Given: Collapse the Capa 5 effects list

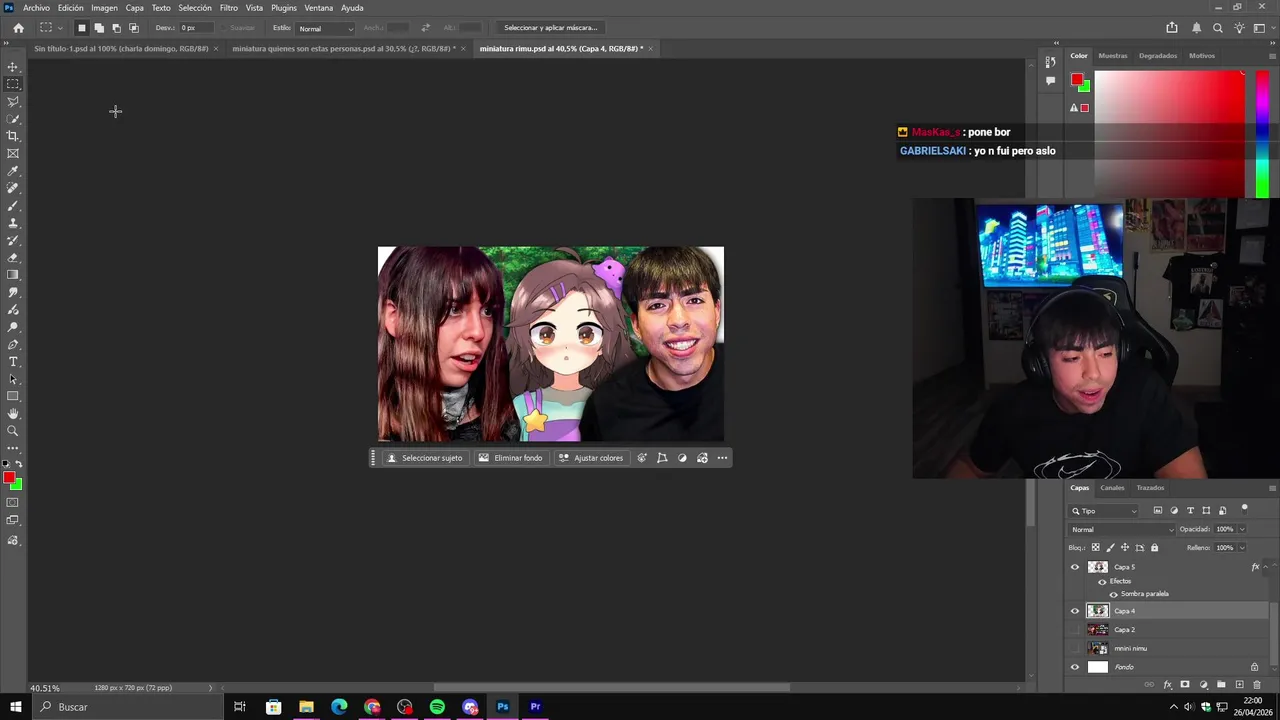Looking at the screenshot, I should (1267, 567).
